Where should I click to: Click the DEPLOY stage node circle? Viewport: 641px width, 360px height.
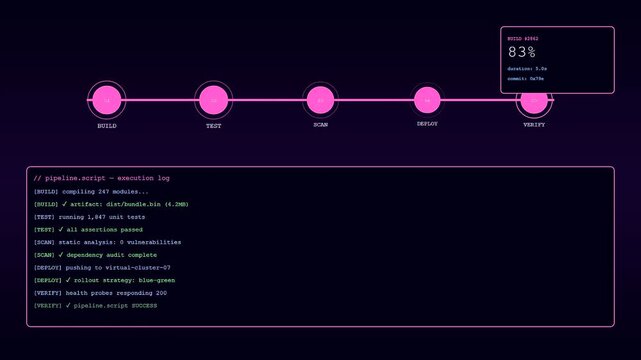427,100
